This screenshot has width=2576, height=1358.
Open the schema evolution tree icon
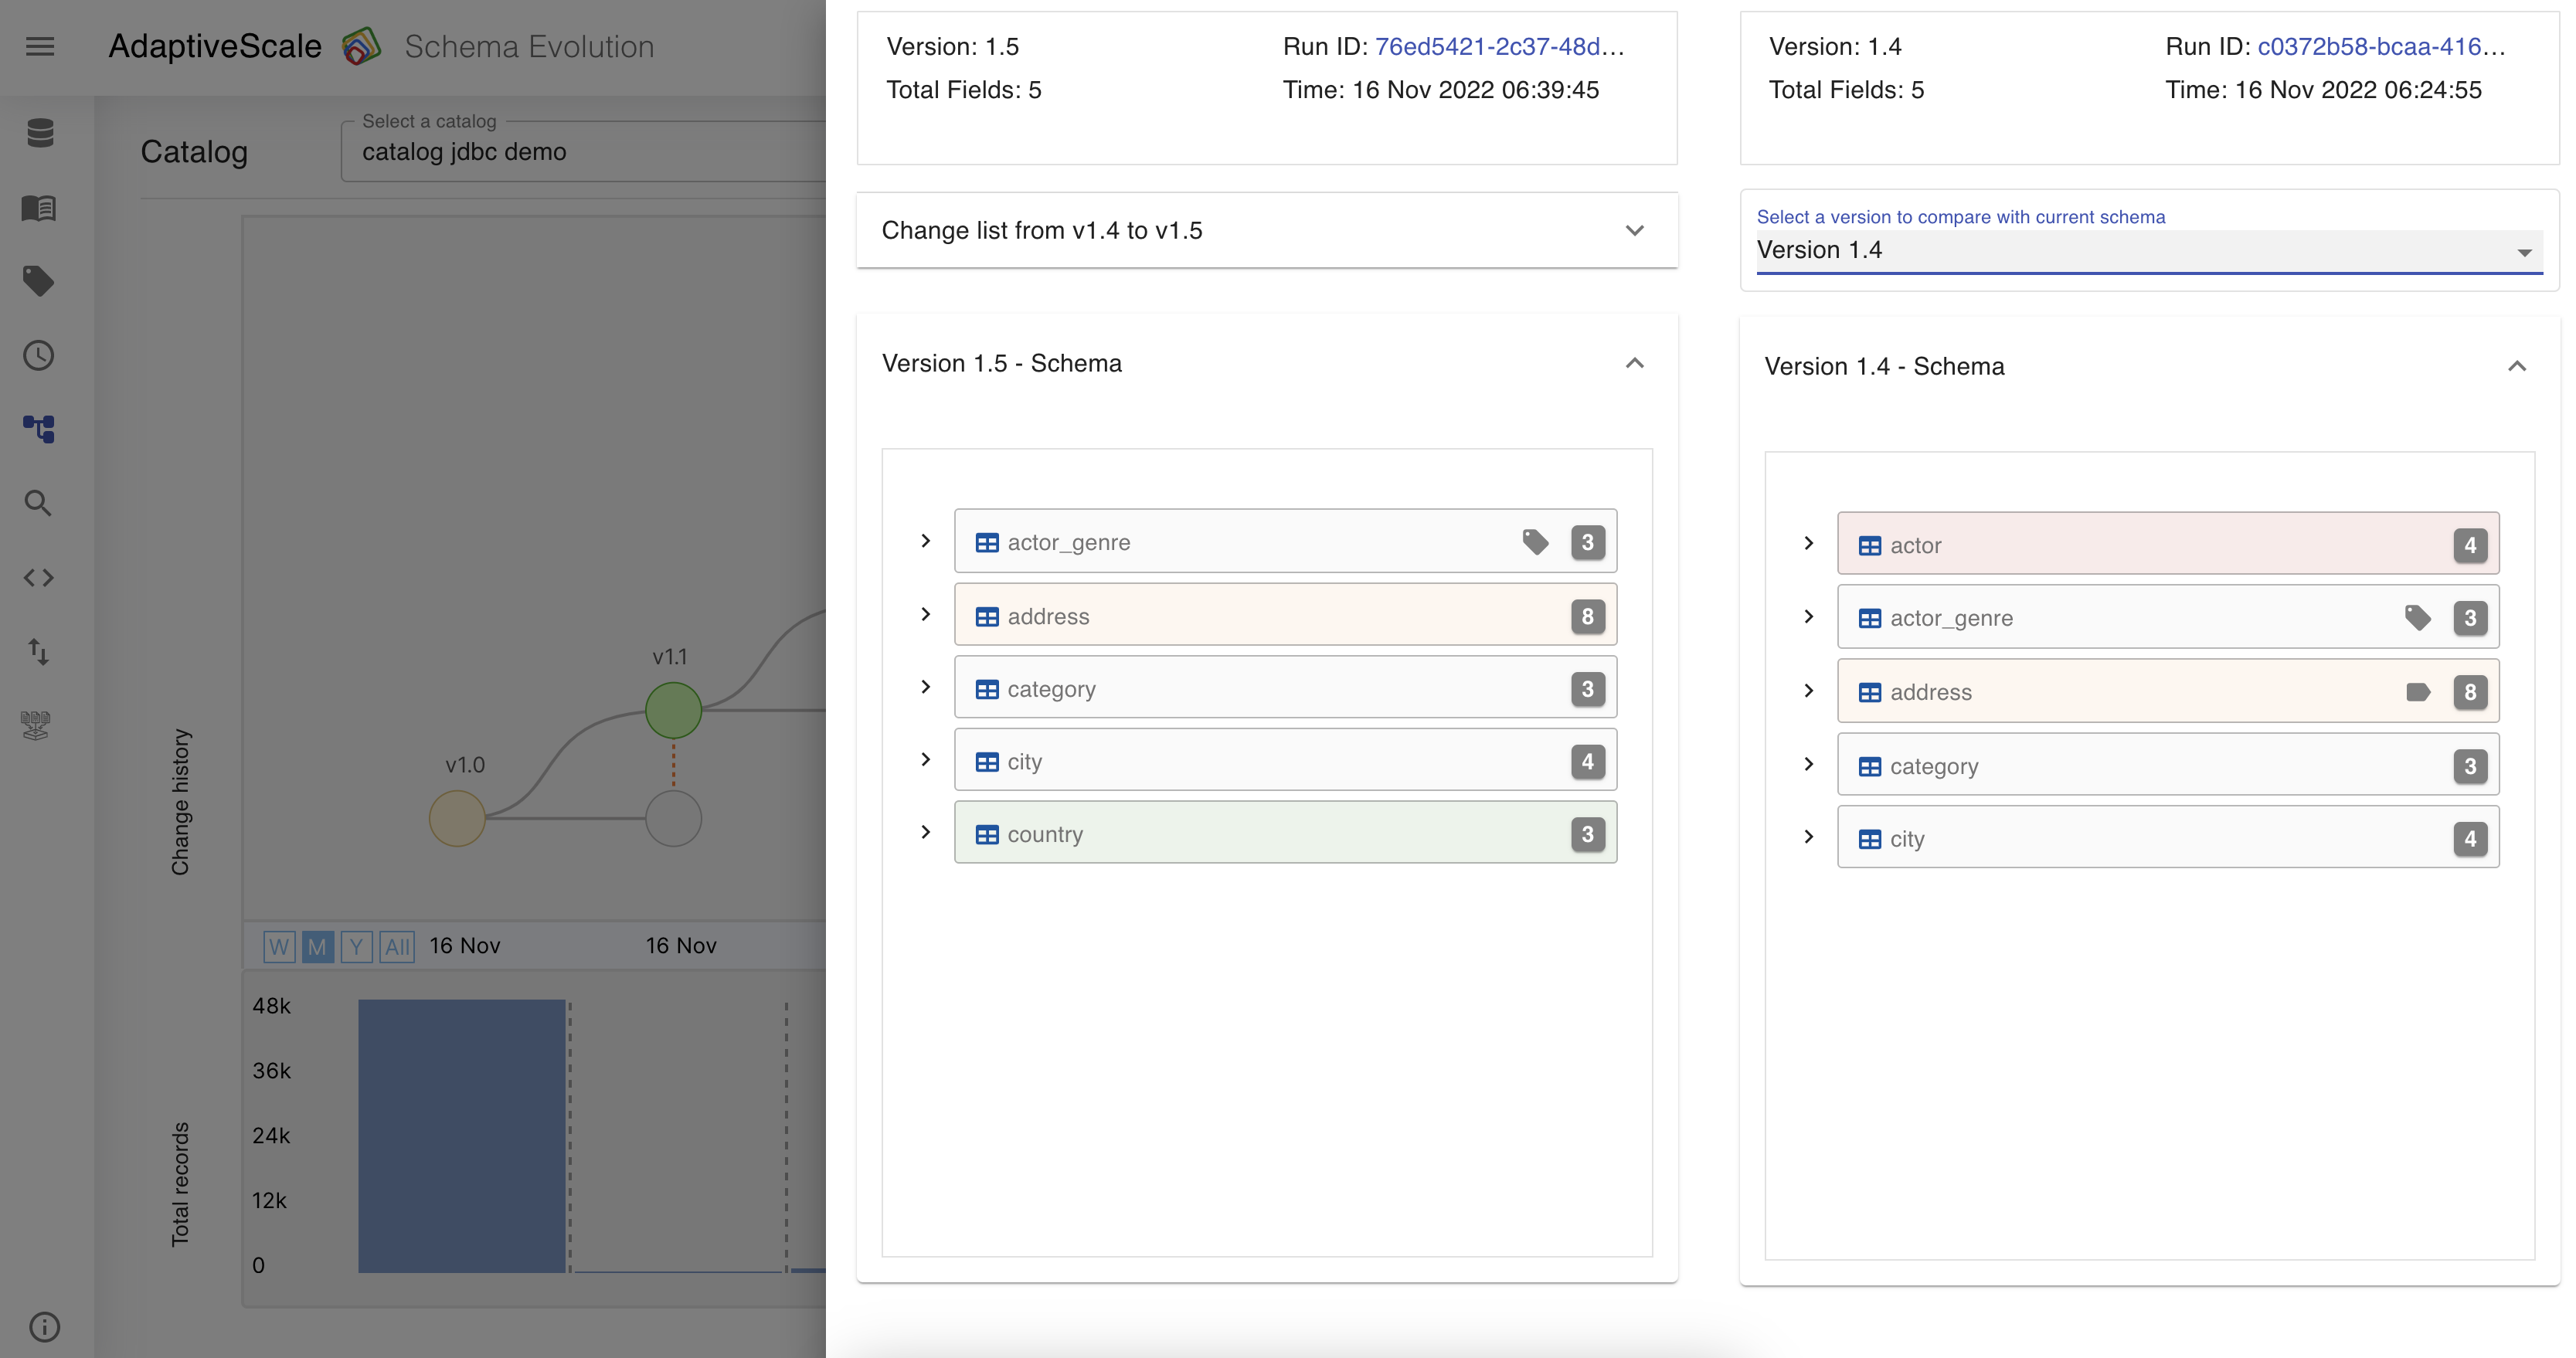39,429
